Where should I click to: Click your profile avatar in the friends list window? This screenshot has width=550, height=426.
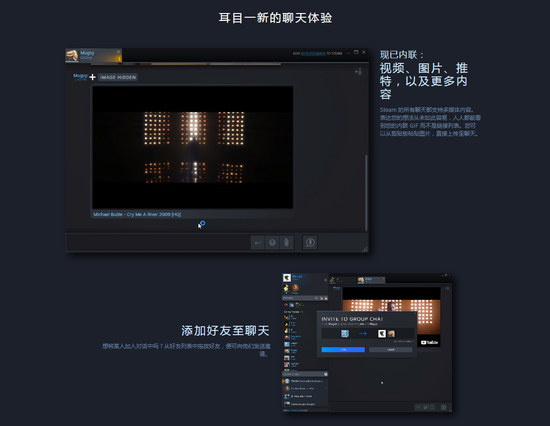[287, 278]
